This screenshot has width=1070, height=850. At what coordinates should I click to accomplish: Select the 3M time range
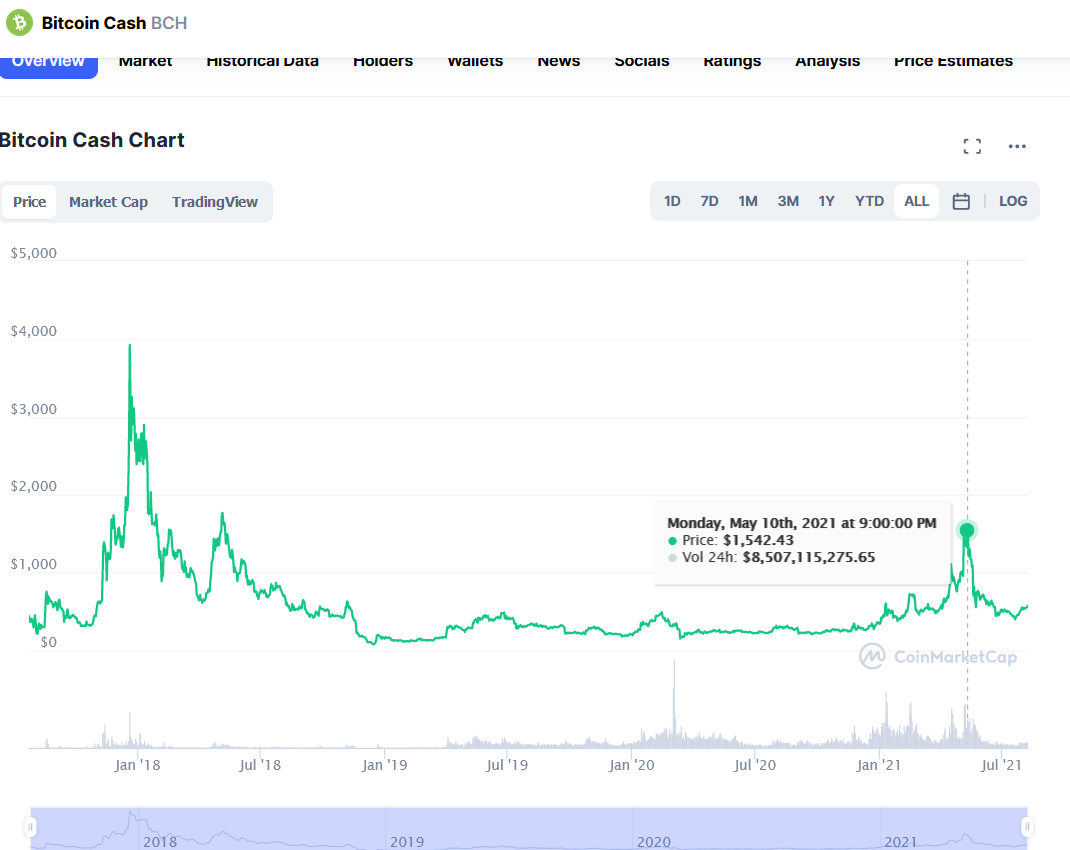click(x=788, y=201)
